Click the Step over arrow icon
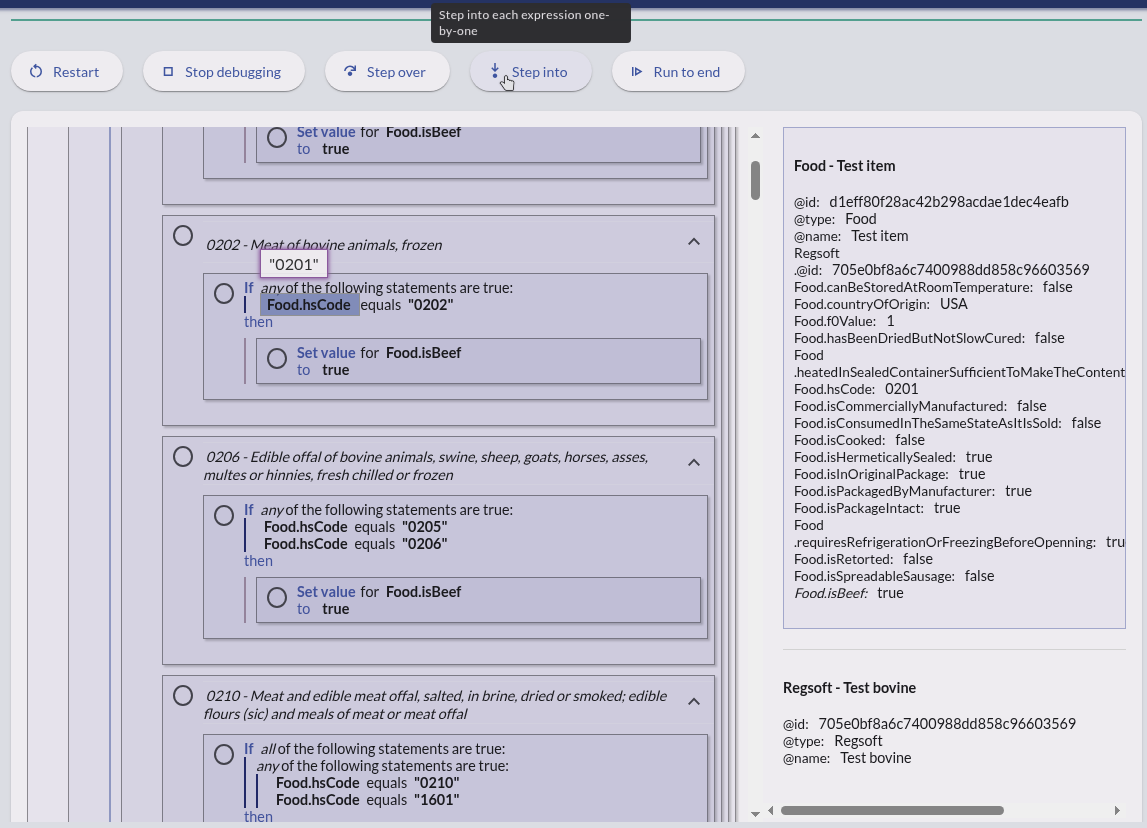Image resolution: width=1147 pixels, height=828 pixels. [350, 72]
